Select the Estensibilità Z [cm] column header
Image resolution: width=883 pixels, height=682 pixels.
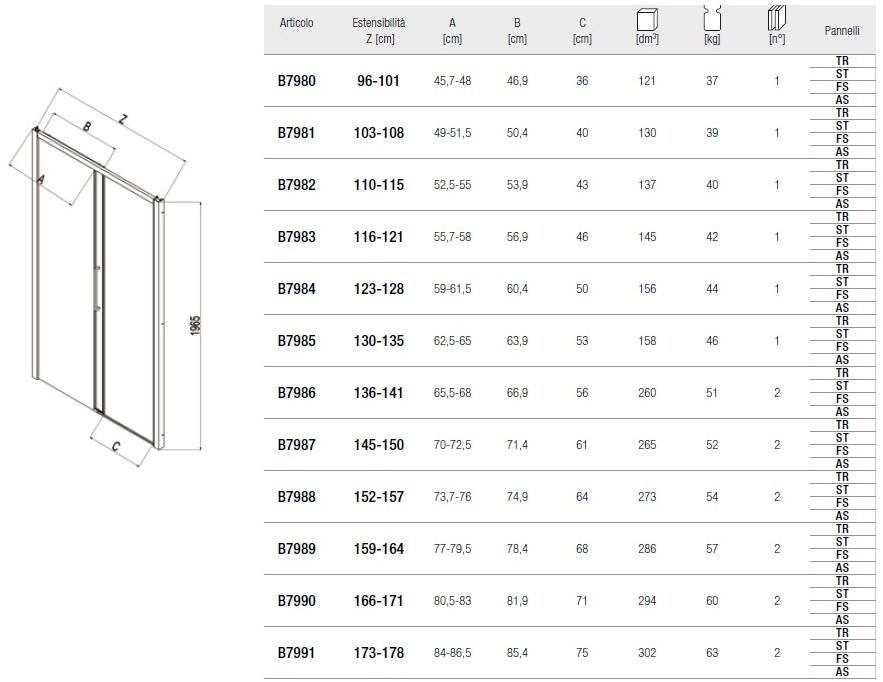point(380,30)
